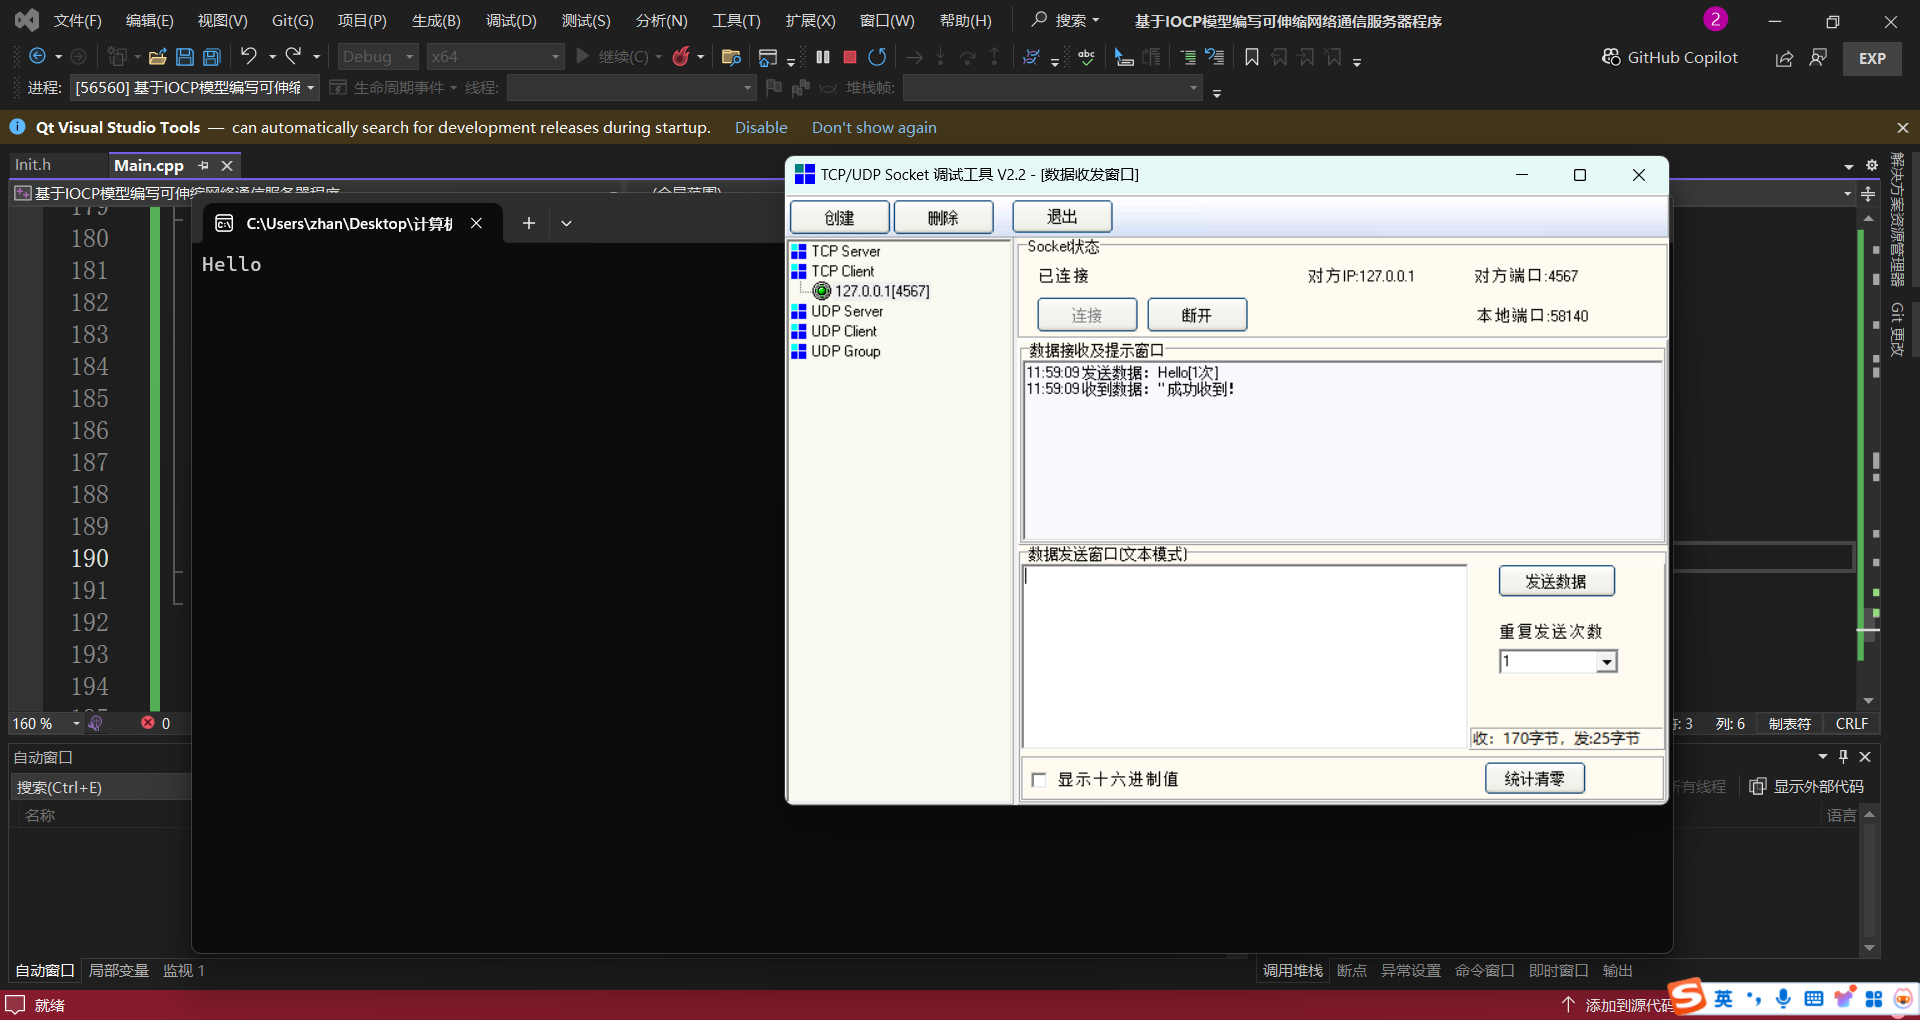
Task: Open Sogou voice input microphone in taskbar
Action: click(x=1784, y=999)
